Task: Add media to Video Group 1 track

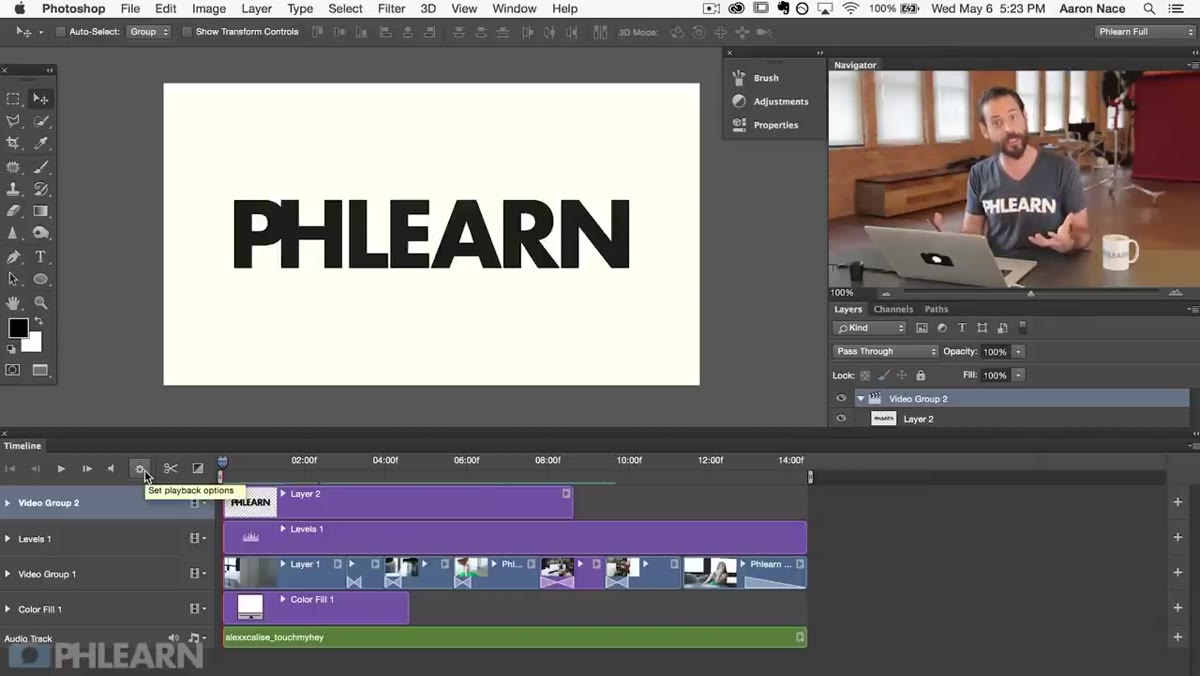Action: tap(1178, 573)
